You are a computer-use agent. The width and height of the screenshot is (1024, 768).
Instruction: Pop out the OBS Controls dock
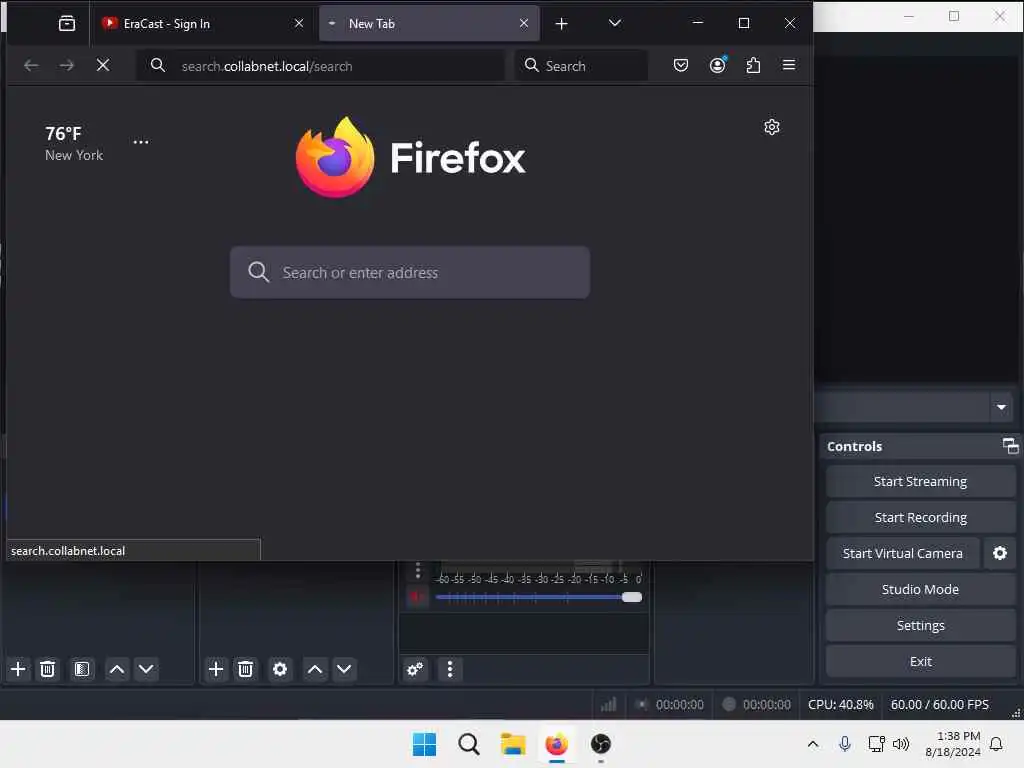coord(1010,446)
